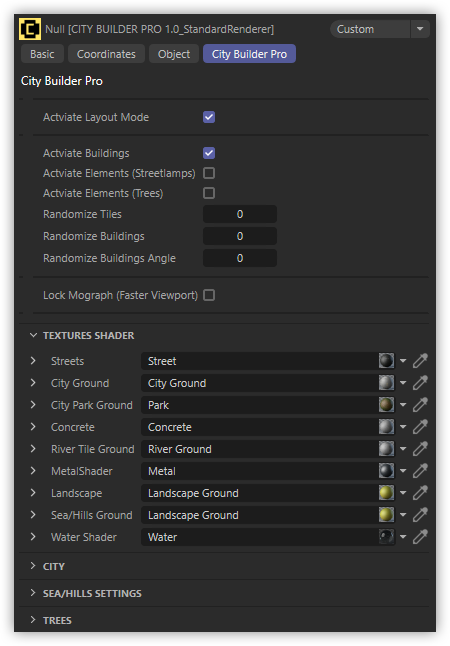
Task: Click the Null object icon in header
Action: point(30,29)
